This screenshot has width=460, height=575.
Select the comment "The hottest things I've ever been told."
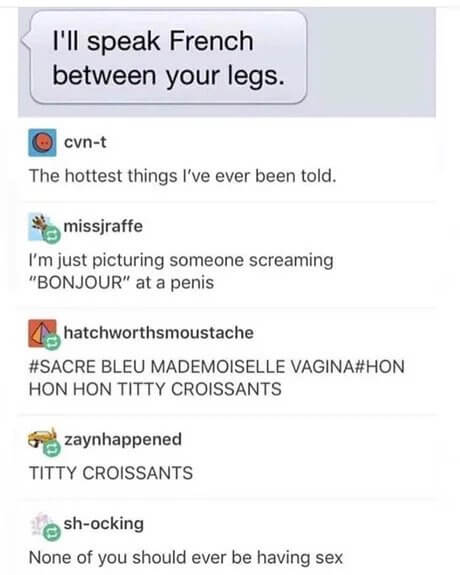pos(182,176)
